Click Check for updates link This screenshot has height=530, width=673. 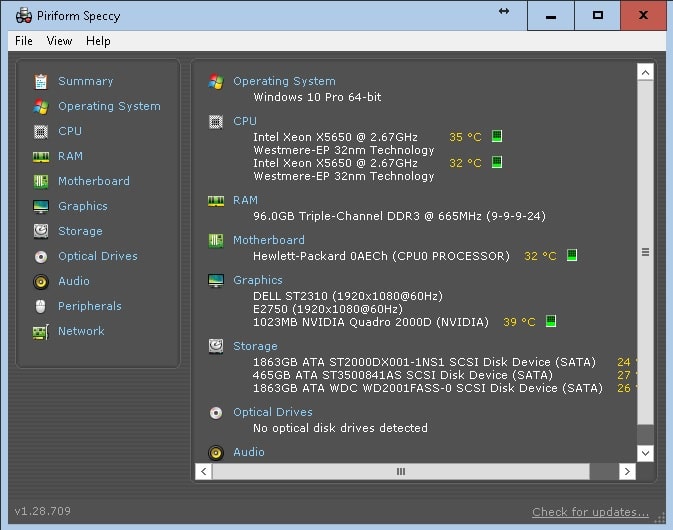click(590, 512)
